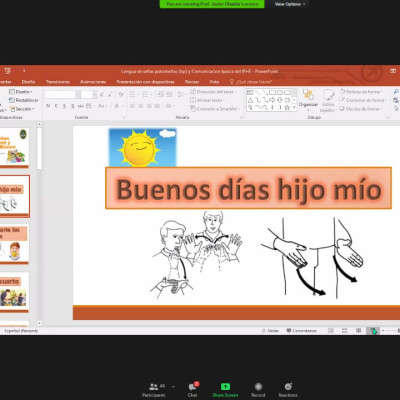Viewport: 400px width, 400px height.
Task: Click the increase indent icon
Action: click(169, 95)
